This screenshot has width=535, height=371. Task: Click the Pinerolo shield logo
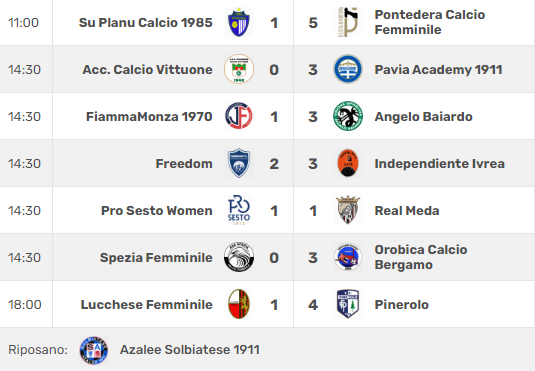click(x=348, y=304)
